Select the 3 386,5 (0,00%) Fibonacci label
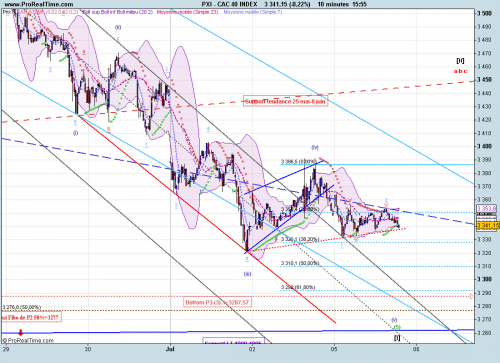The width and height of the screenshot is (500, 363). (299, 161)
